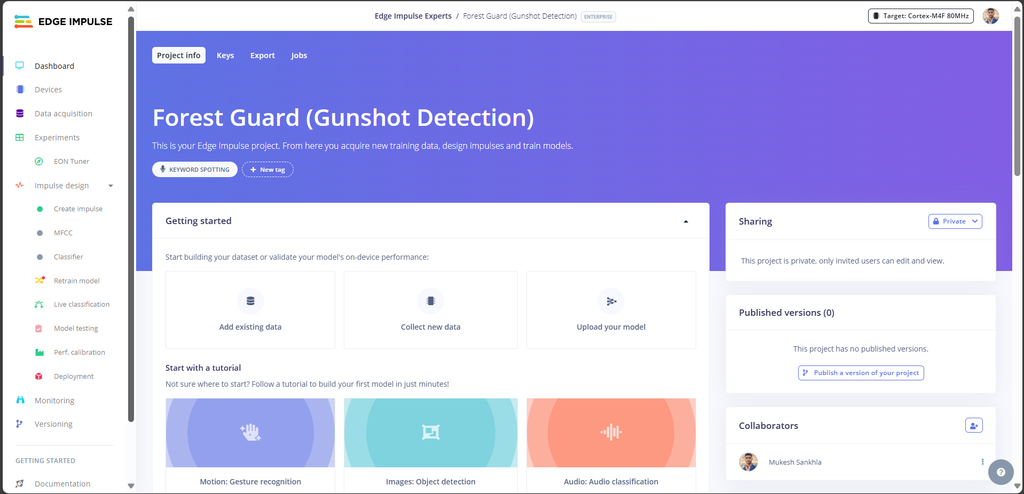The image size is (1024, 494).
Task: Click the Keyword Spotting tag
Action: pyautogui.click(x=195, y=169)
